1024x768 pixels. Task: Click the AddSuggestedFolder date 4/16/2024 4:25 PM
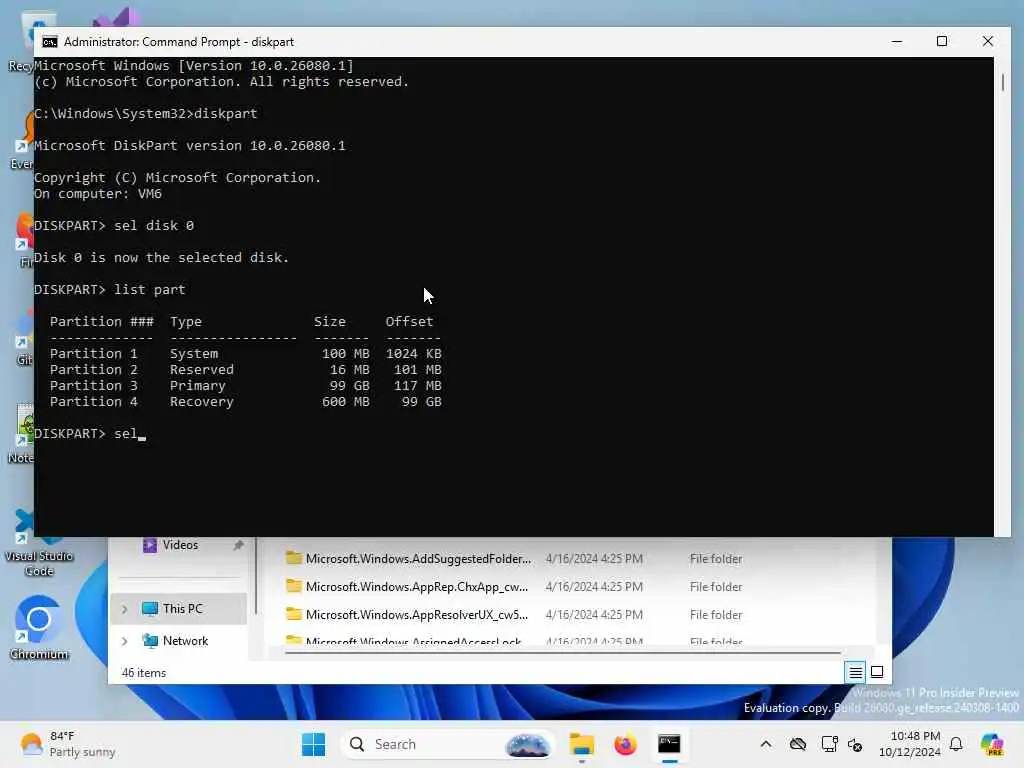tap(594, 558)
